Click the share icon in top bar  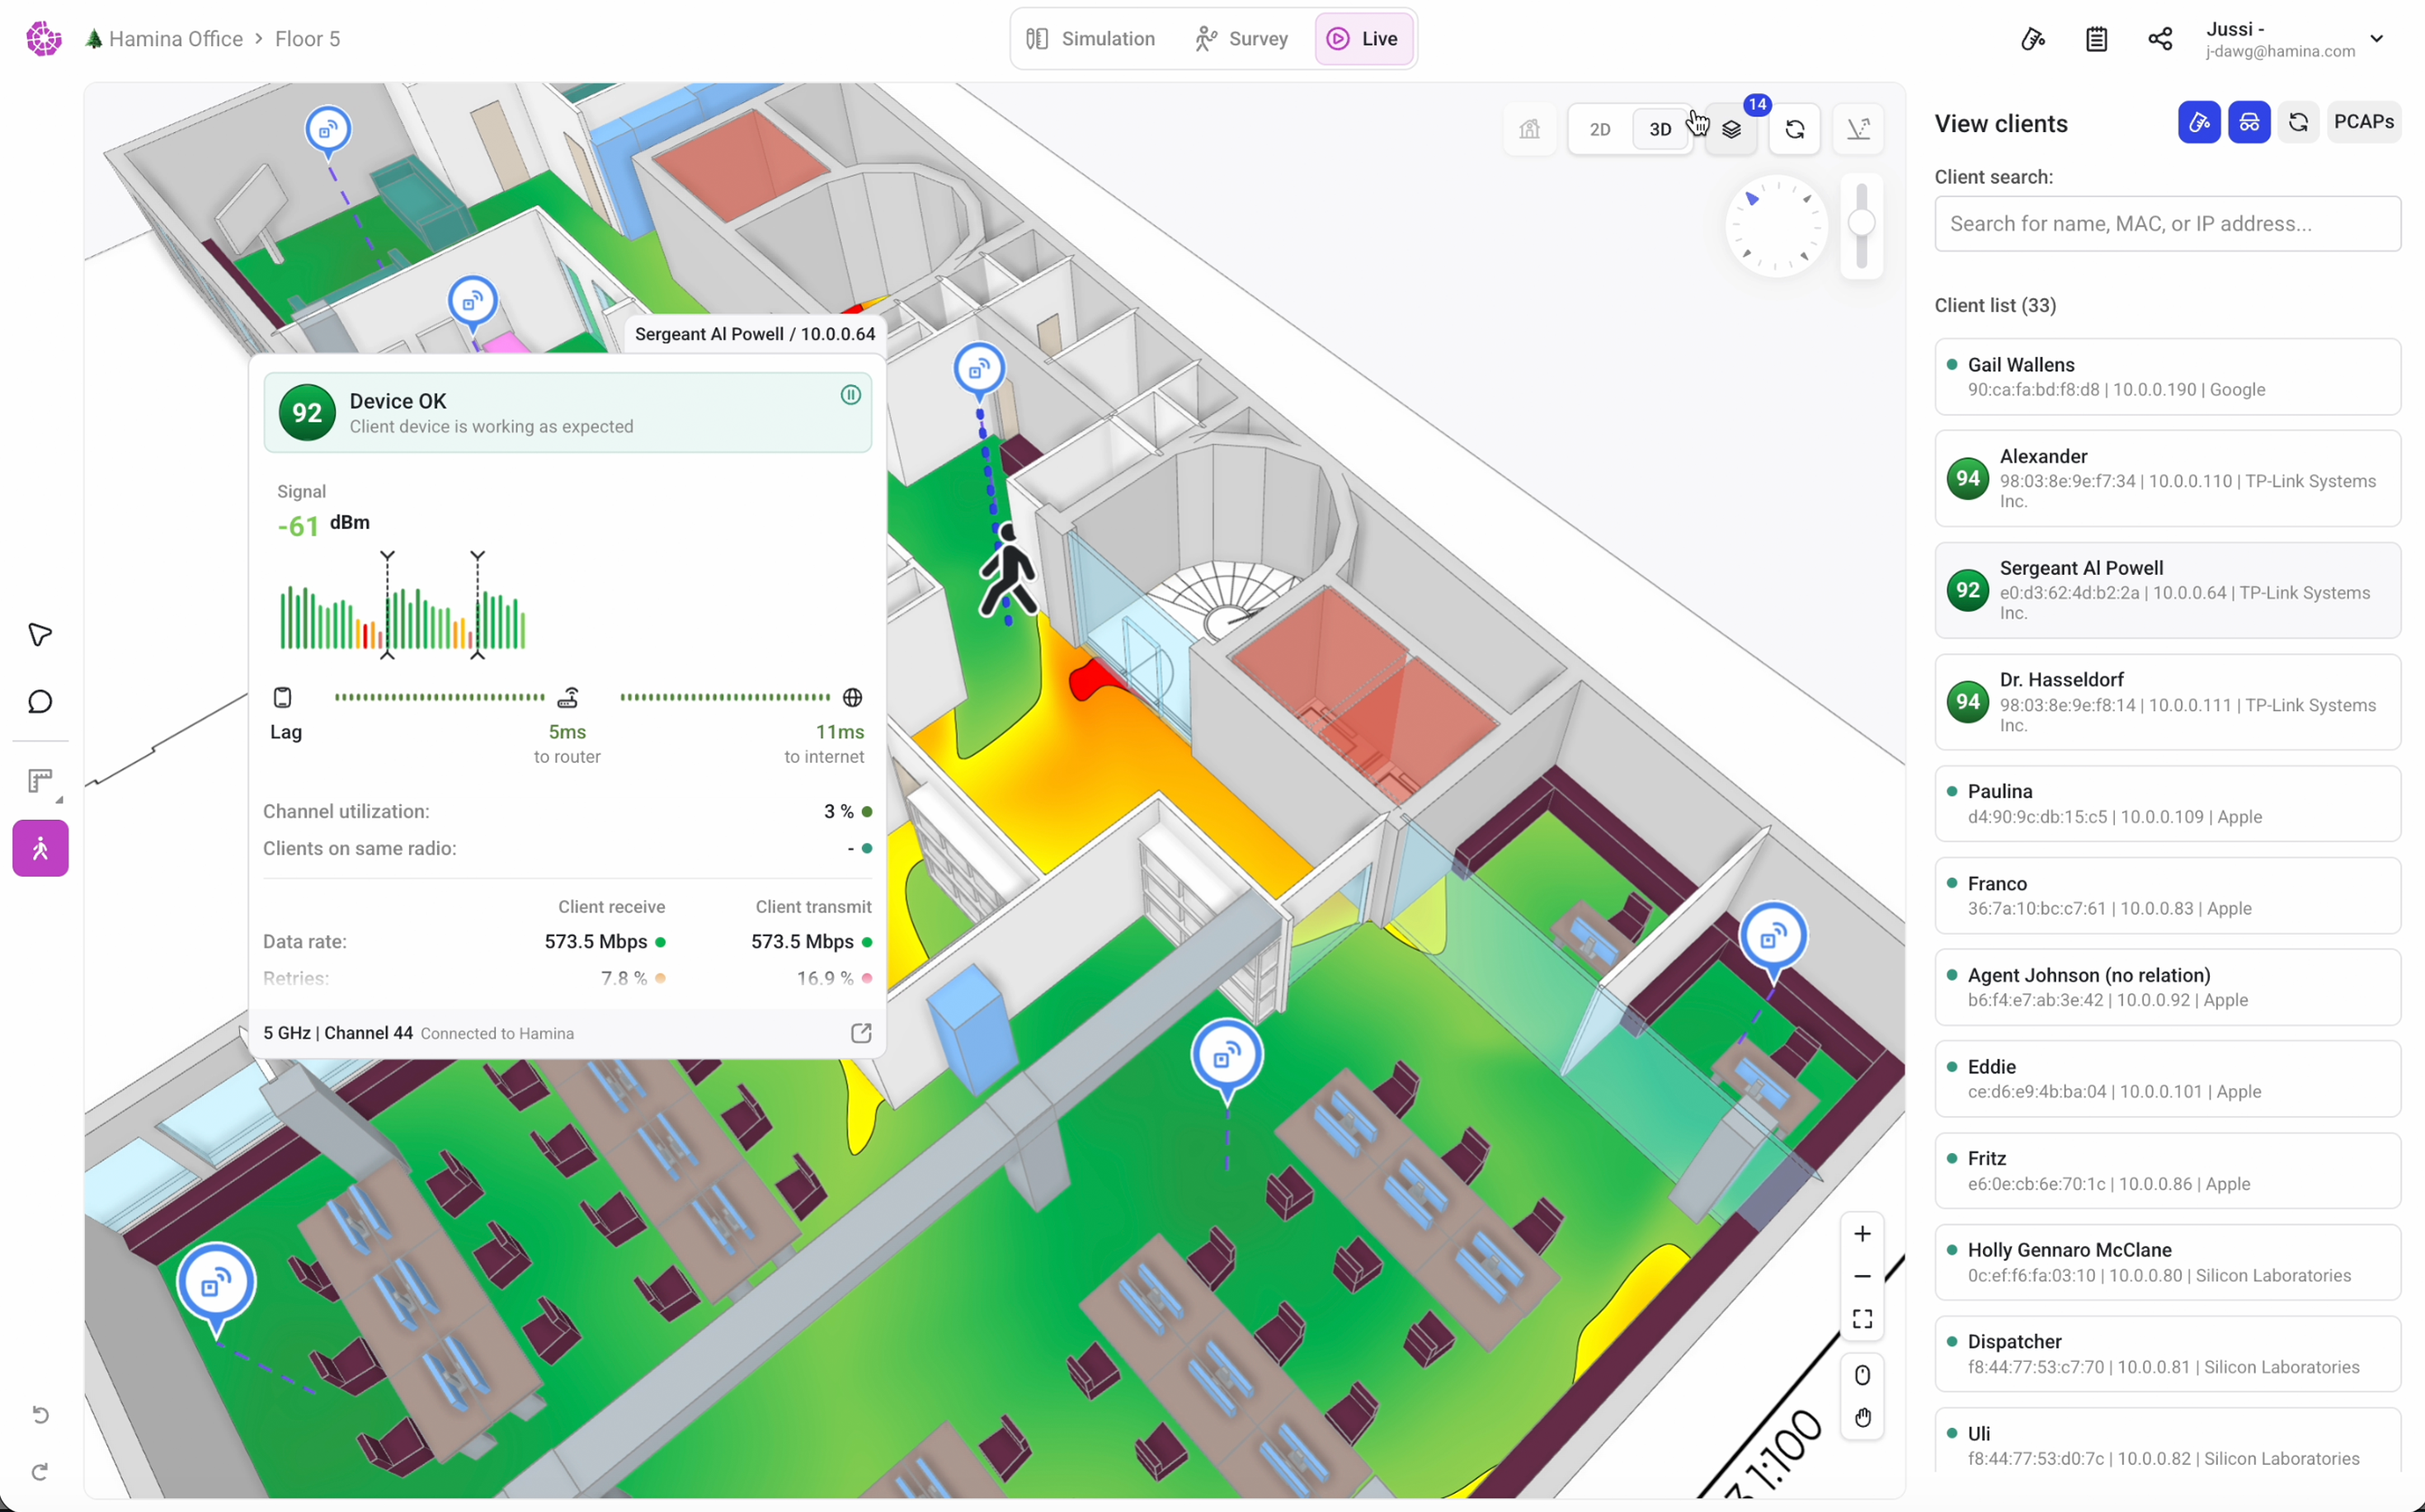click(x=2160, y=39)
